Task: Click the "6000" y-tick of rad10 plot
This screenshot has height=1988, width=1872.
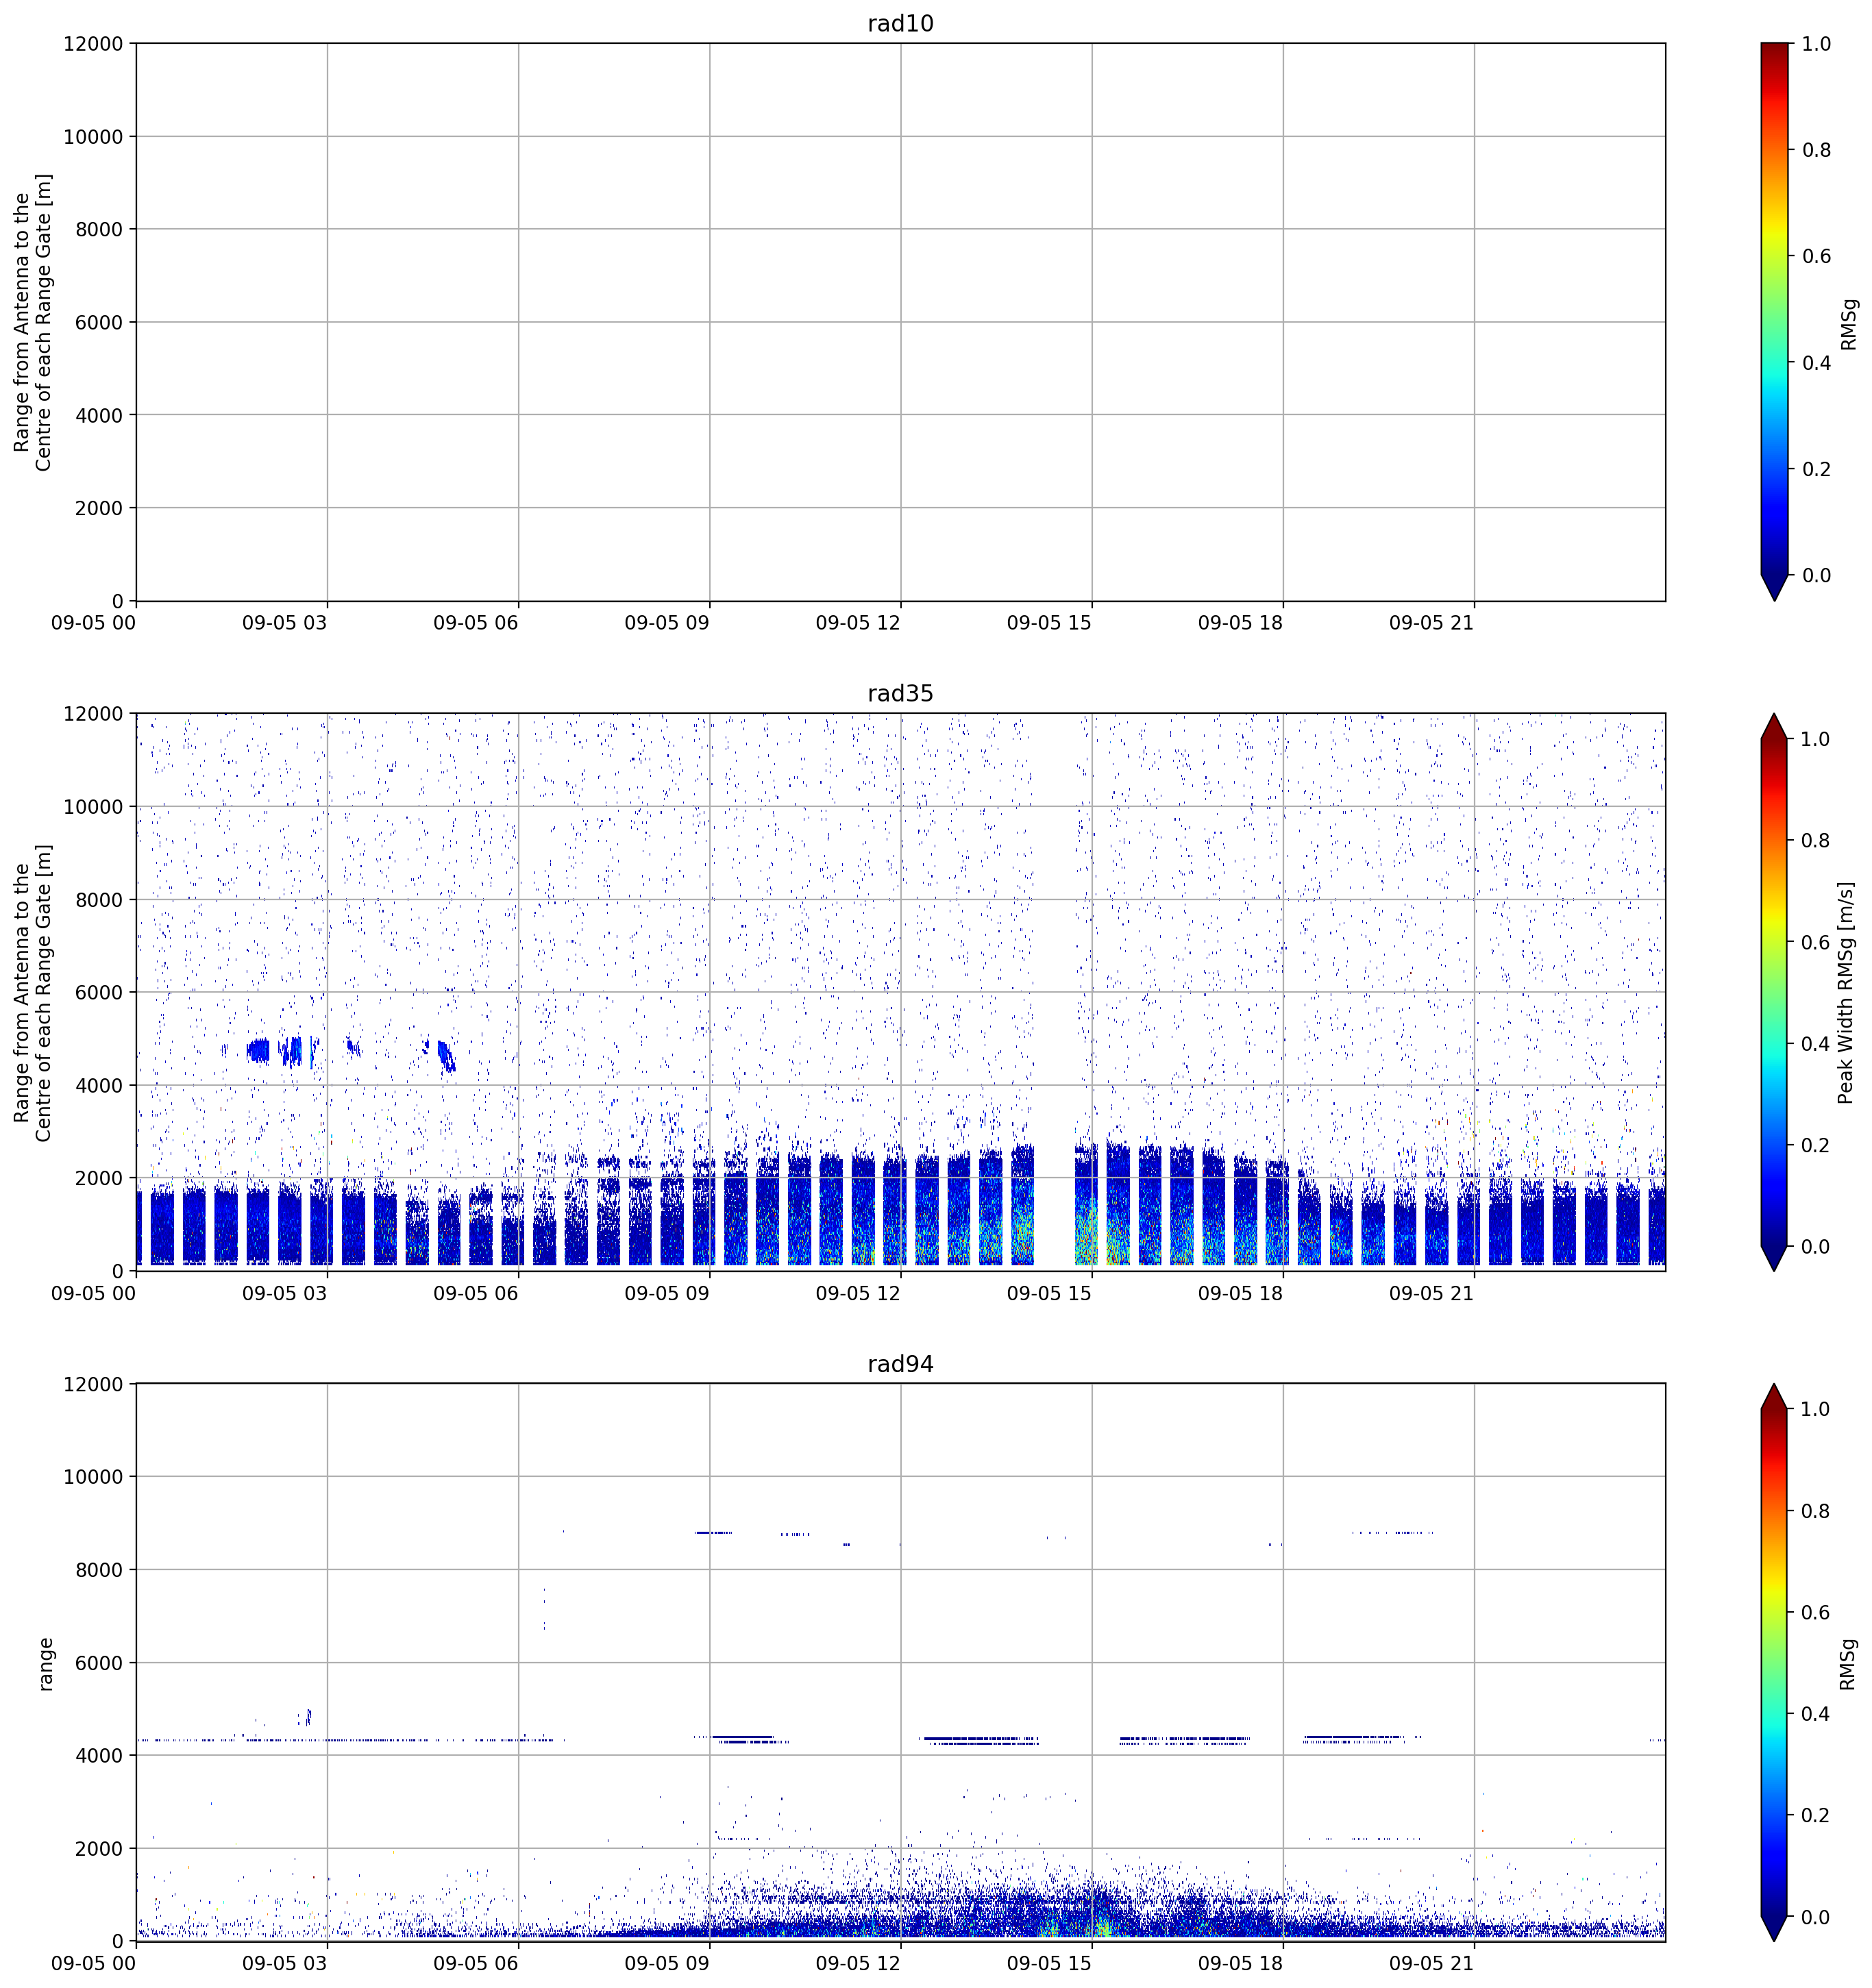Action: pyautogui.click(x=100, y=323)
